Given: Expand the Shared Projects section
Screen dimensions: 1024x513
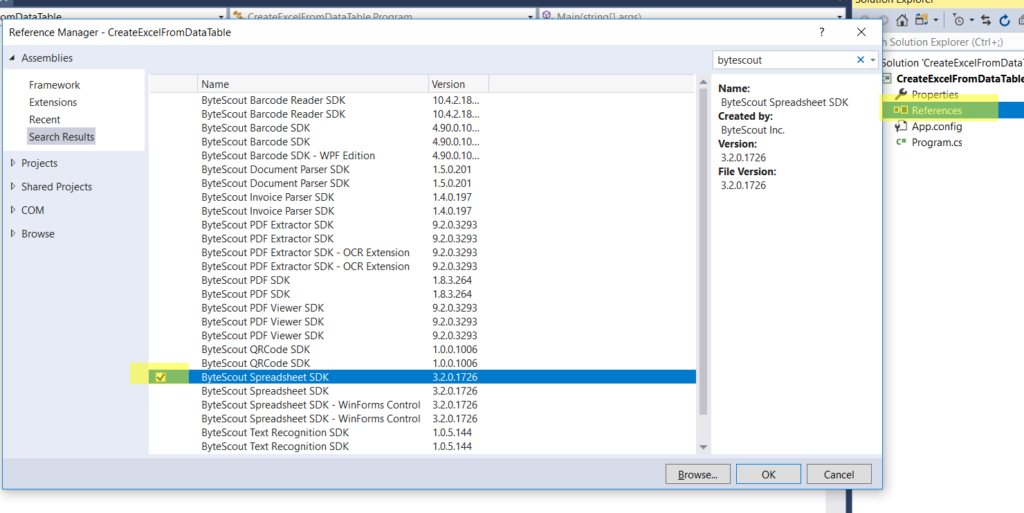Looking at the screenshot, I should click(x=12, y=187).
